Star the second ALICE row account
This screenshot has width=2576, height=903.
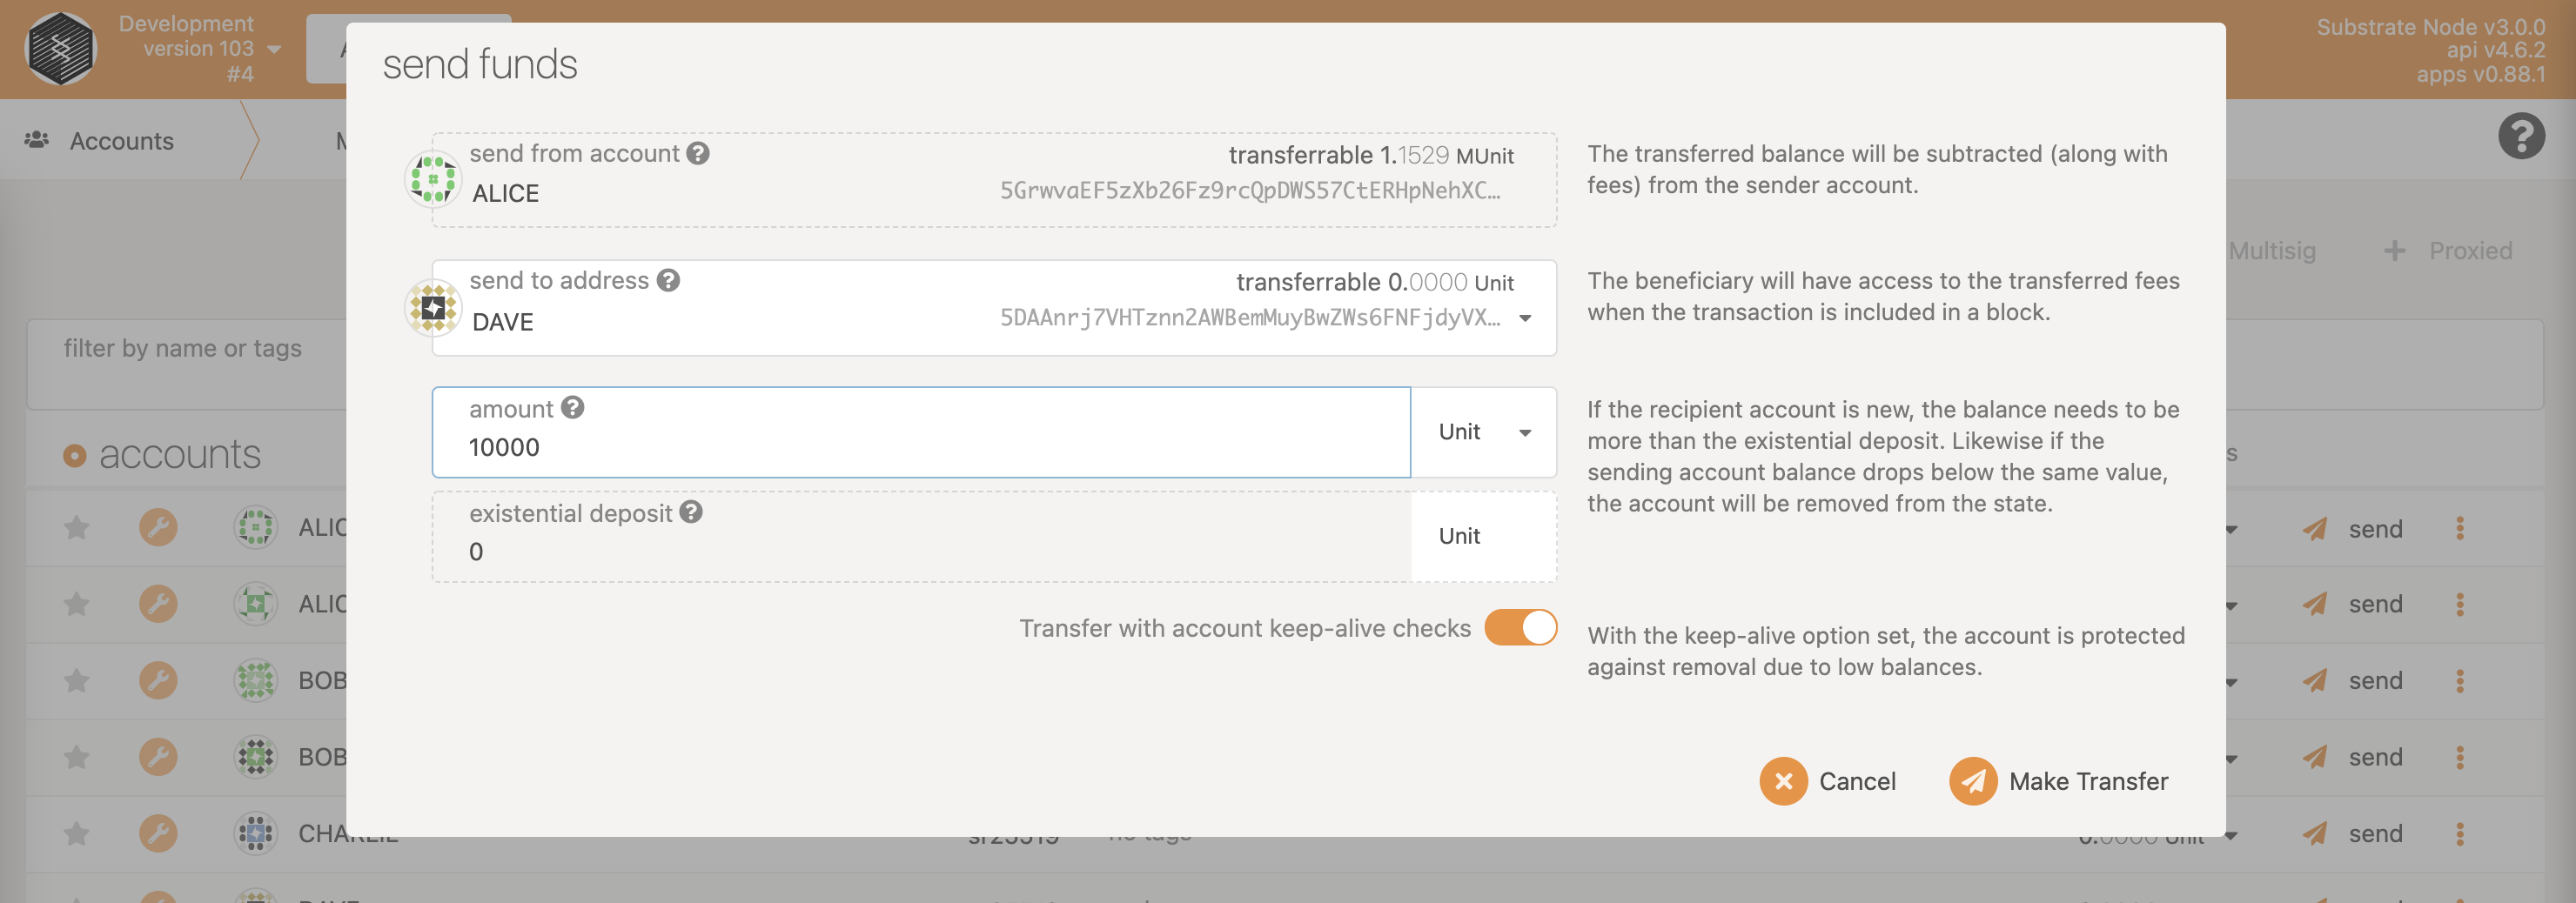pyautogui.click(x=77, y=604)
